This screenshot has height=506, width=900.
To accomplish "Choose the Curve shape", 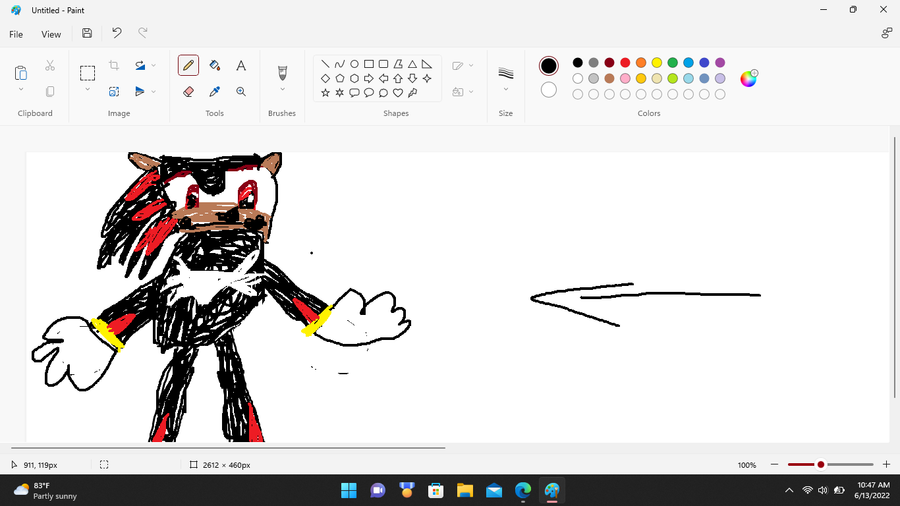I will pos(340,64).
